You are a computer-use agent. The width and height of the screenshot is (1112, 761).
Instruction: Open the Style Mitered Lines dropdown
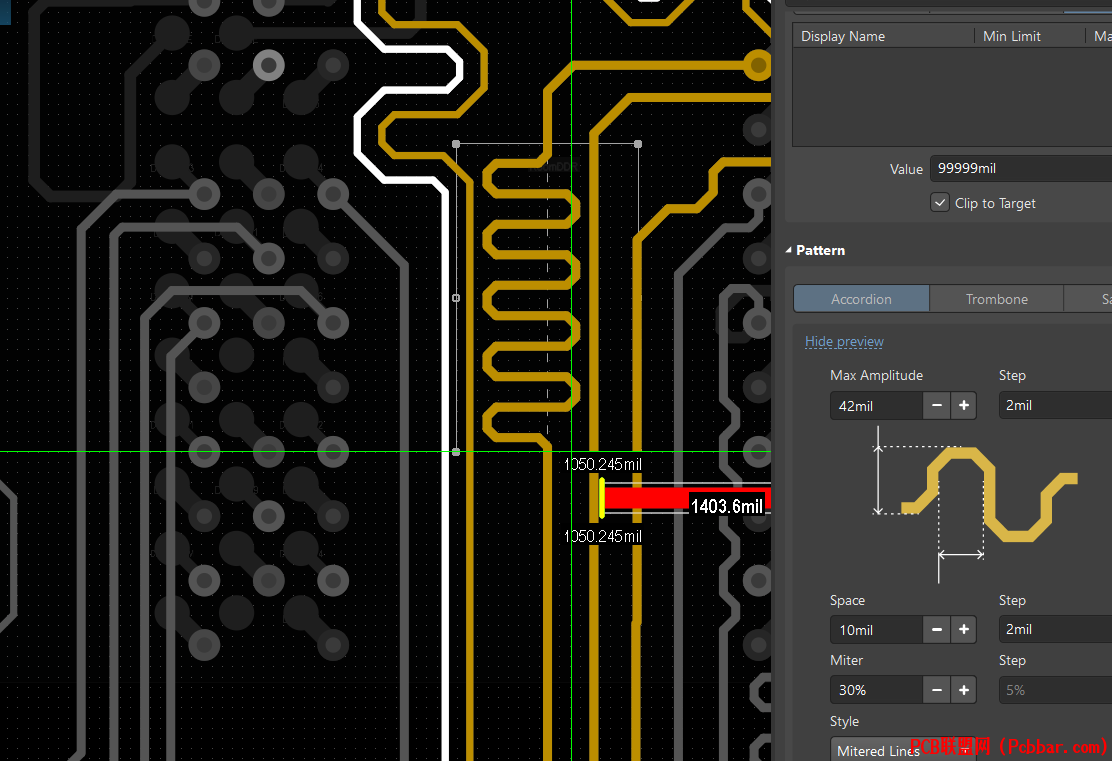(x=903, y=750)
